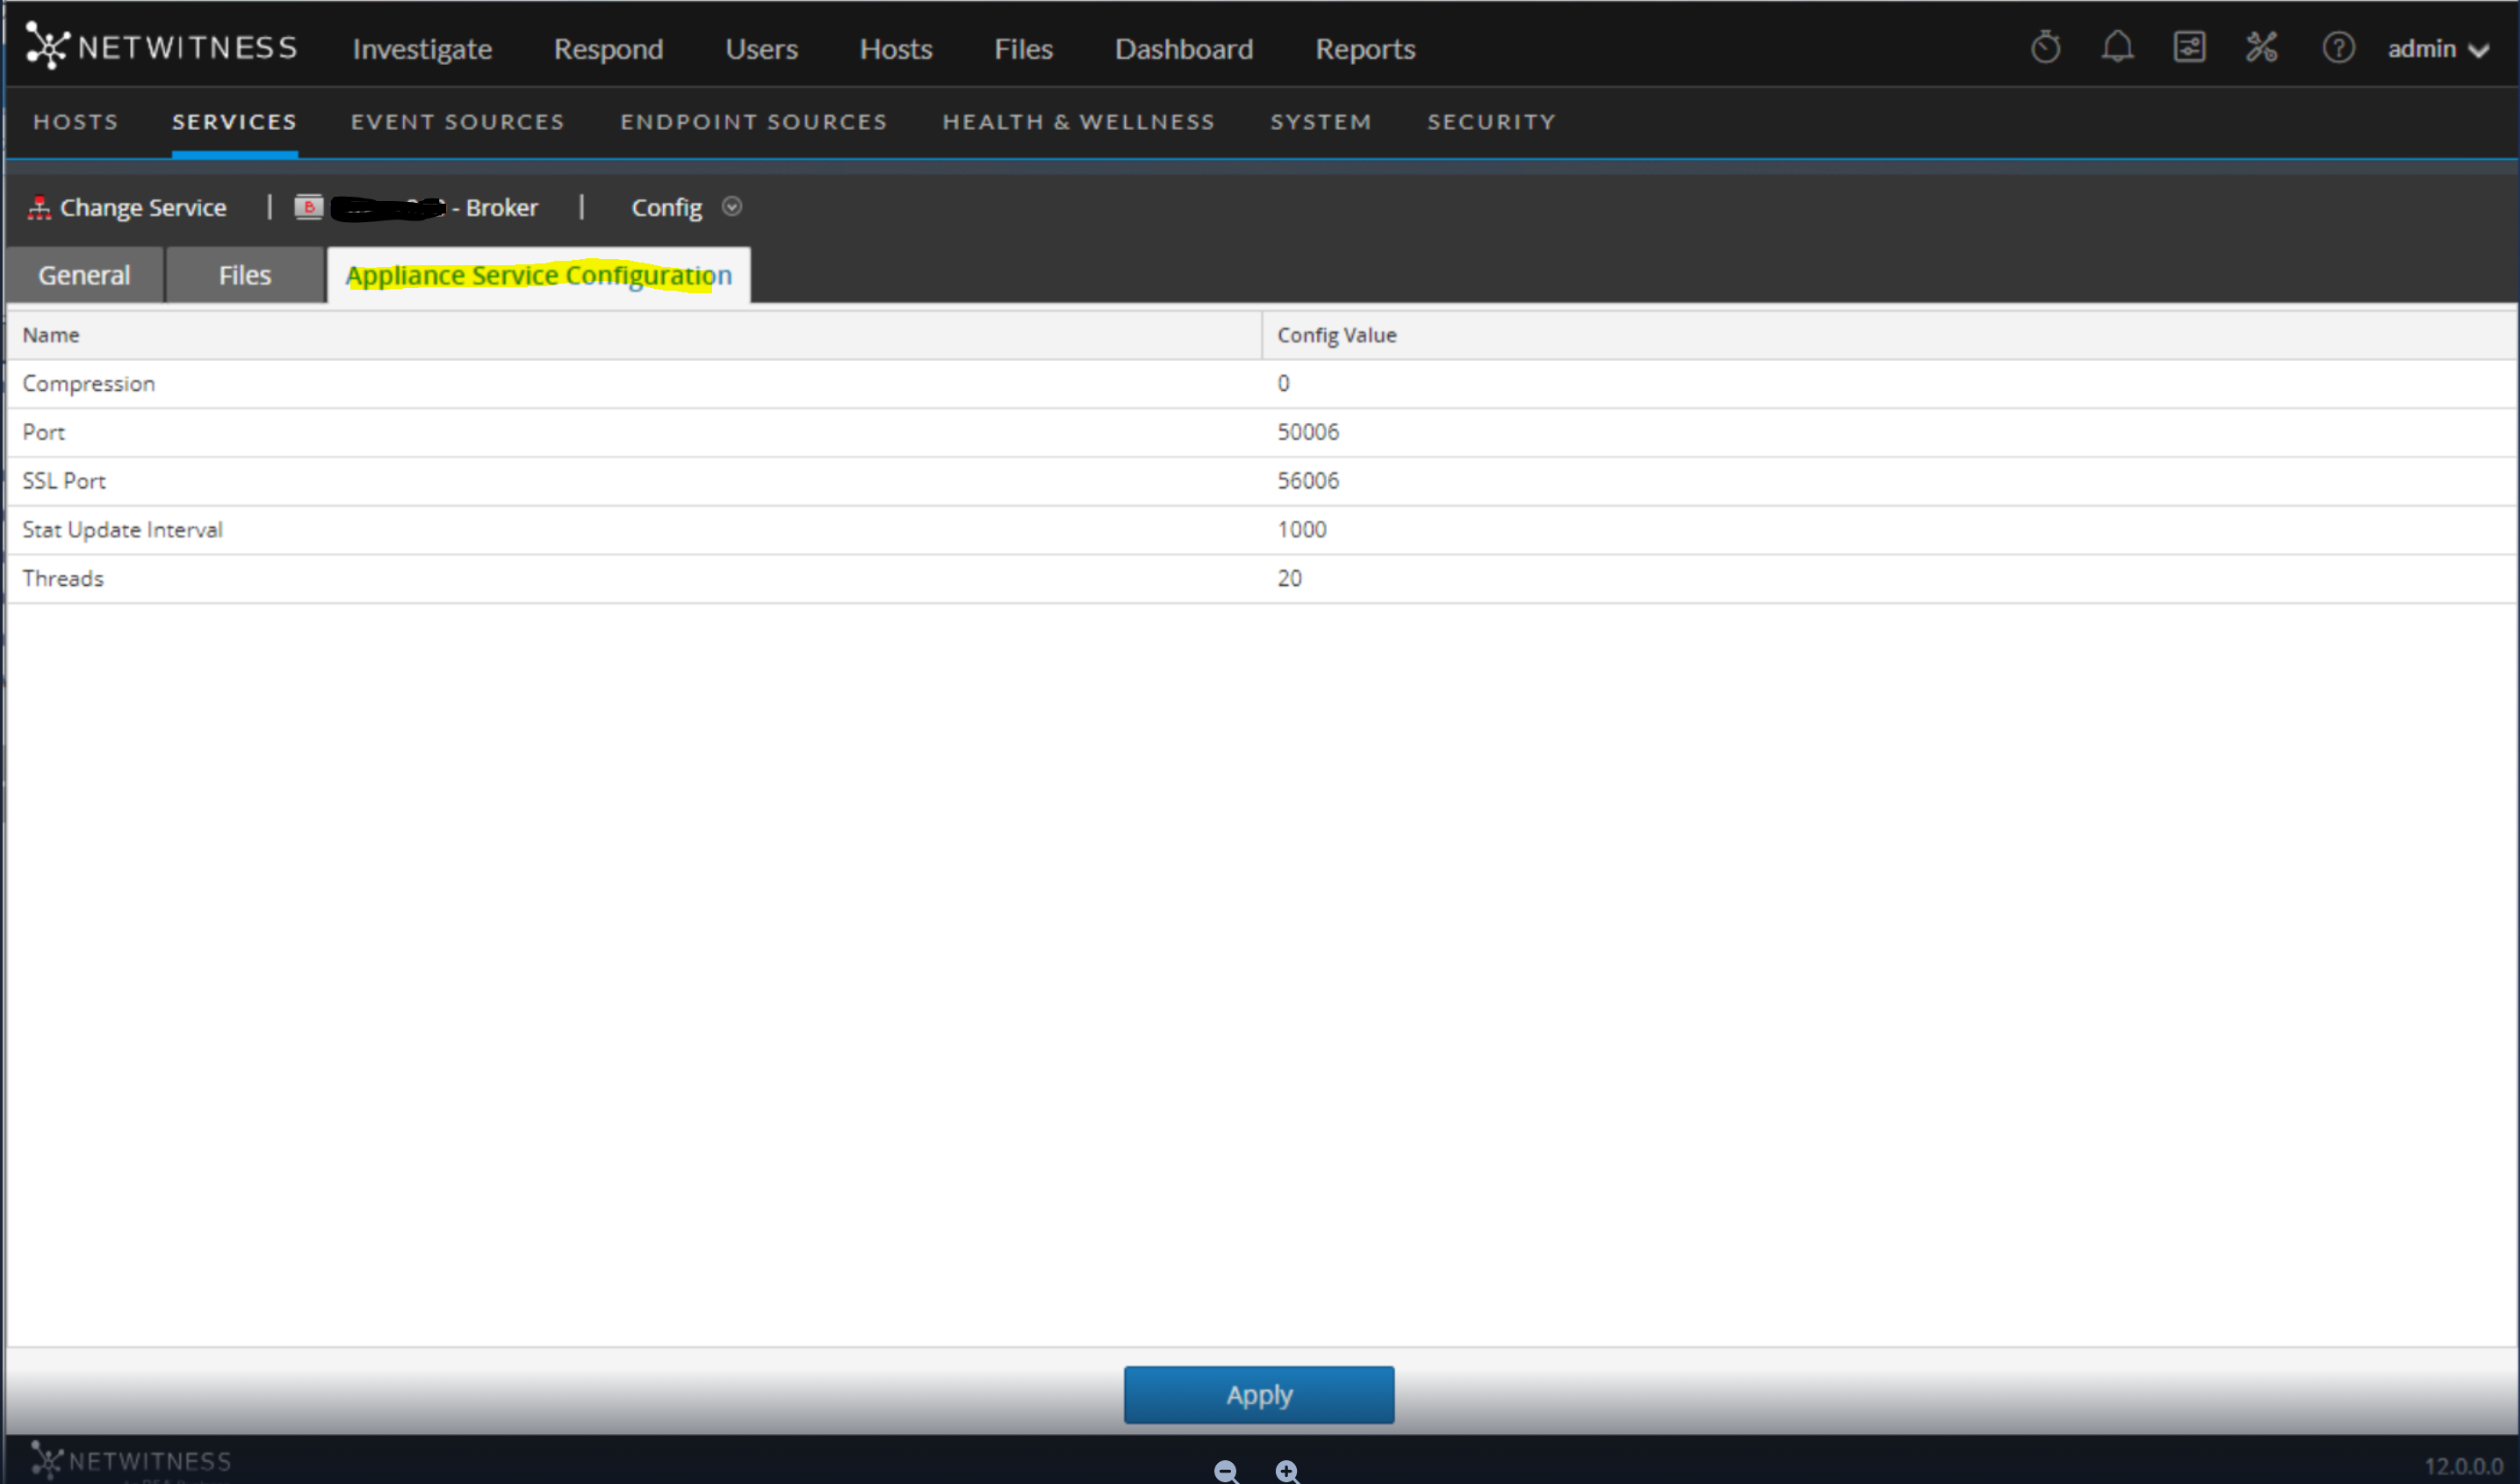This screenshot has height=1484, width=2520.
Task: Click the Name column header
Action: point(51,335)
